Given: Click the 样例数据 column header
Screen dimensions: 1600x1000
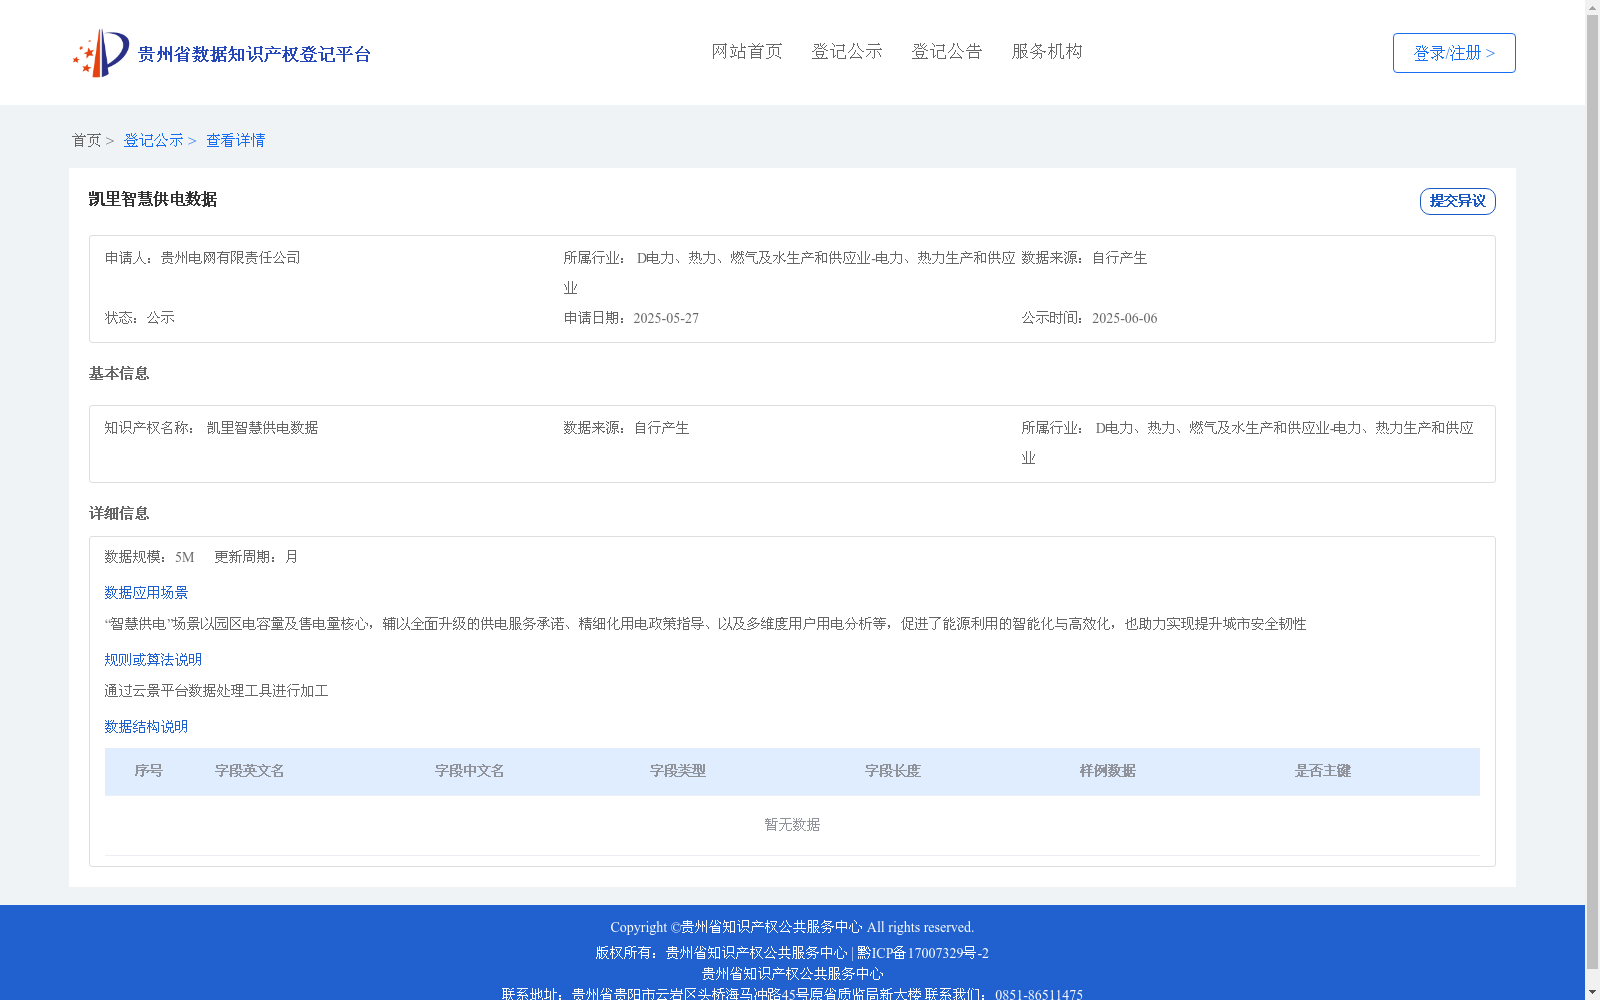Looking at the screenshot, I should pyautogui.click(x=1107, y=771).
